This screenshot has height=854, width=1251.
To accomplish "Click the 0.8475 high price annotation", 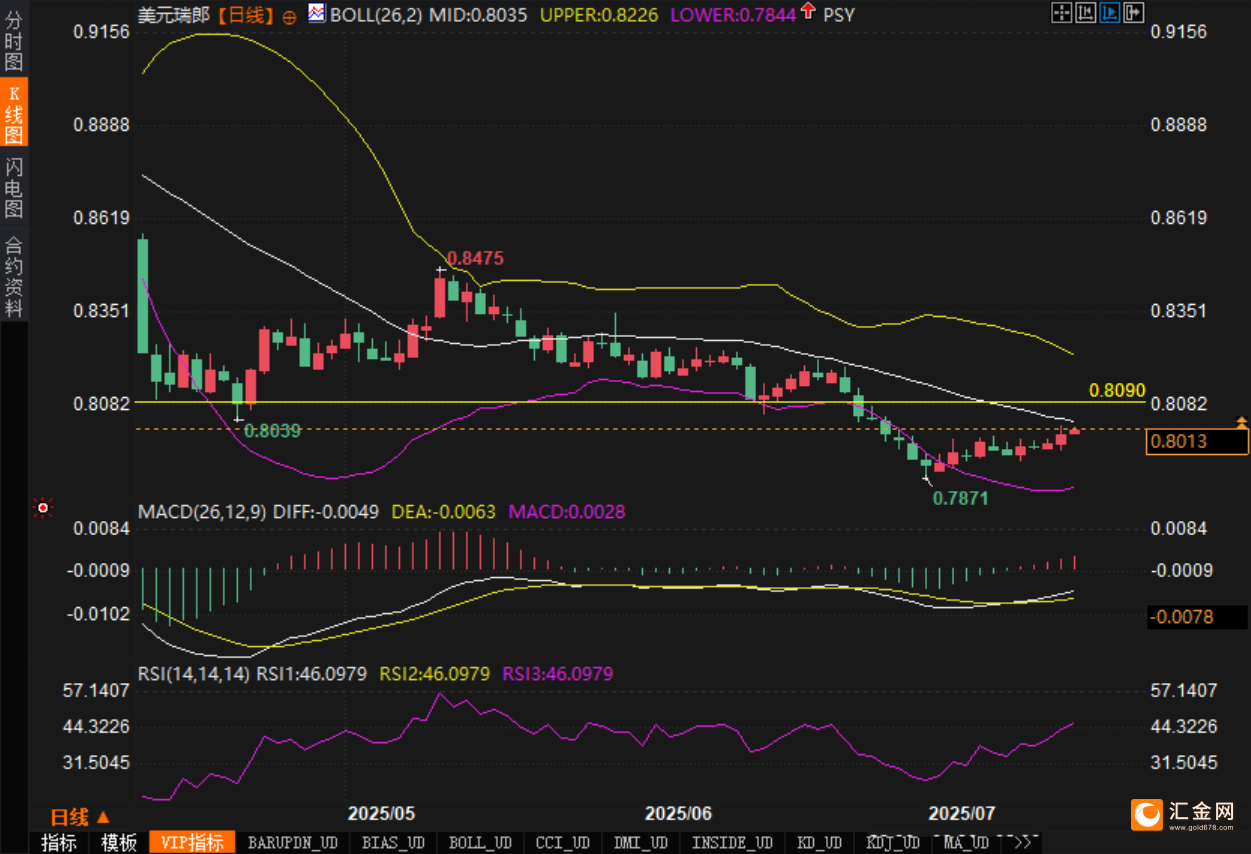I will click(x=475, y=258).
